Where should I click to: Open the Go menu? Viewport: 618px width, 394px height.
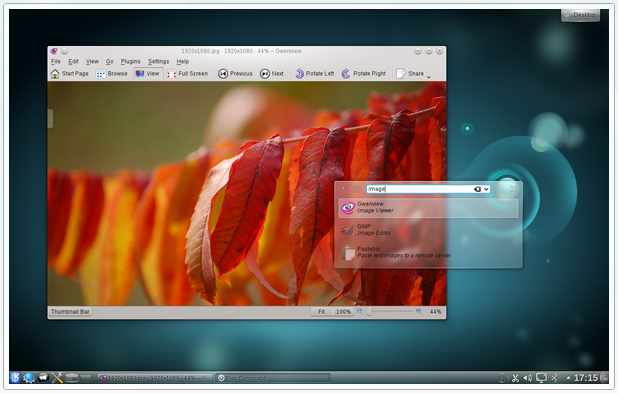[x=110, y=61]
